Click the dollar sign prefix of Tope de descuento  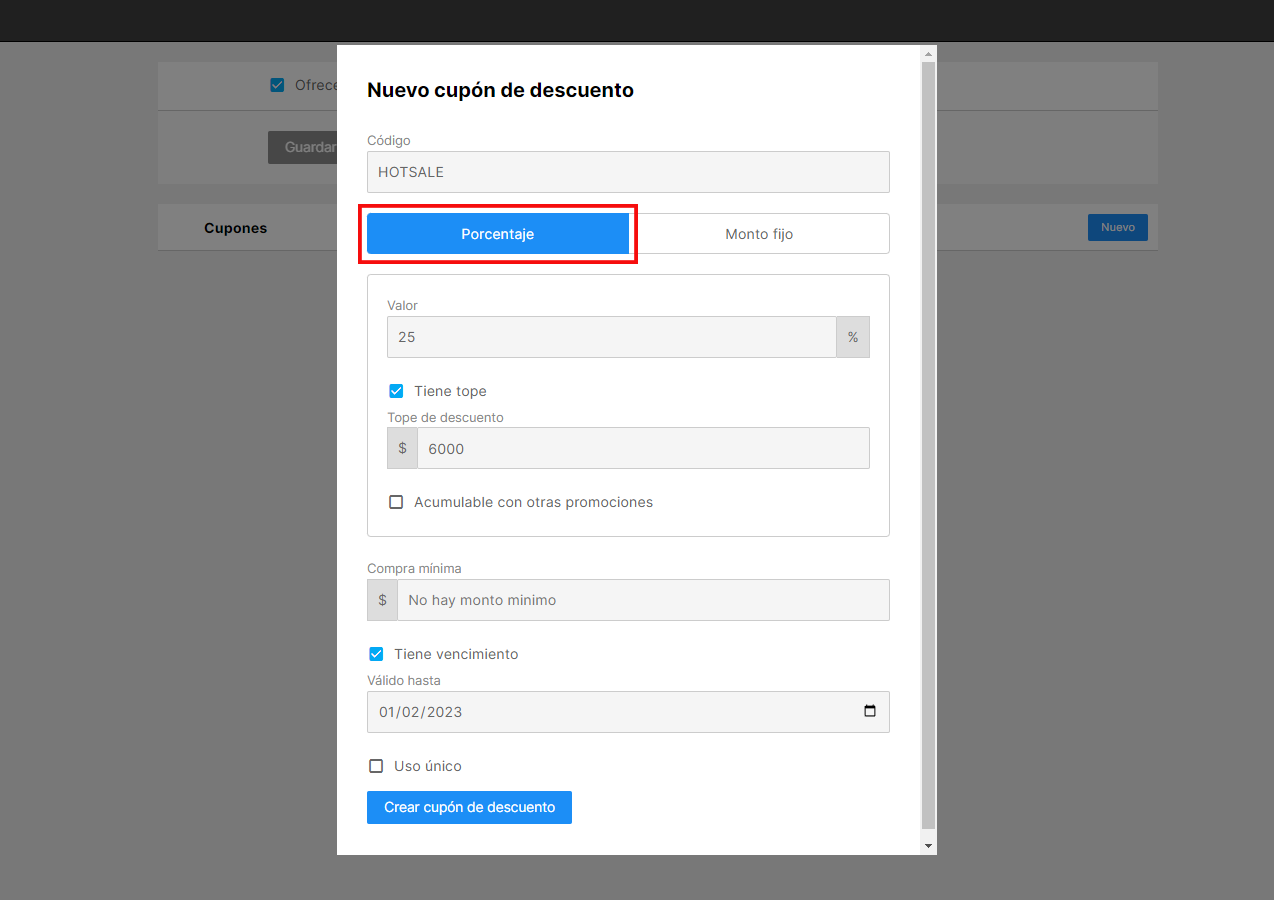coord(402,449)
